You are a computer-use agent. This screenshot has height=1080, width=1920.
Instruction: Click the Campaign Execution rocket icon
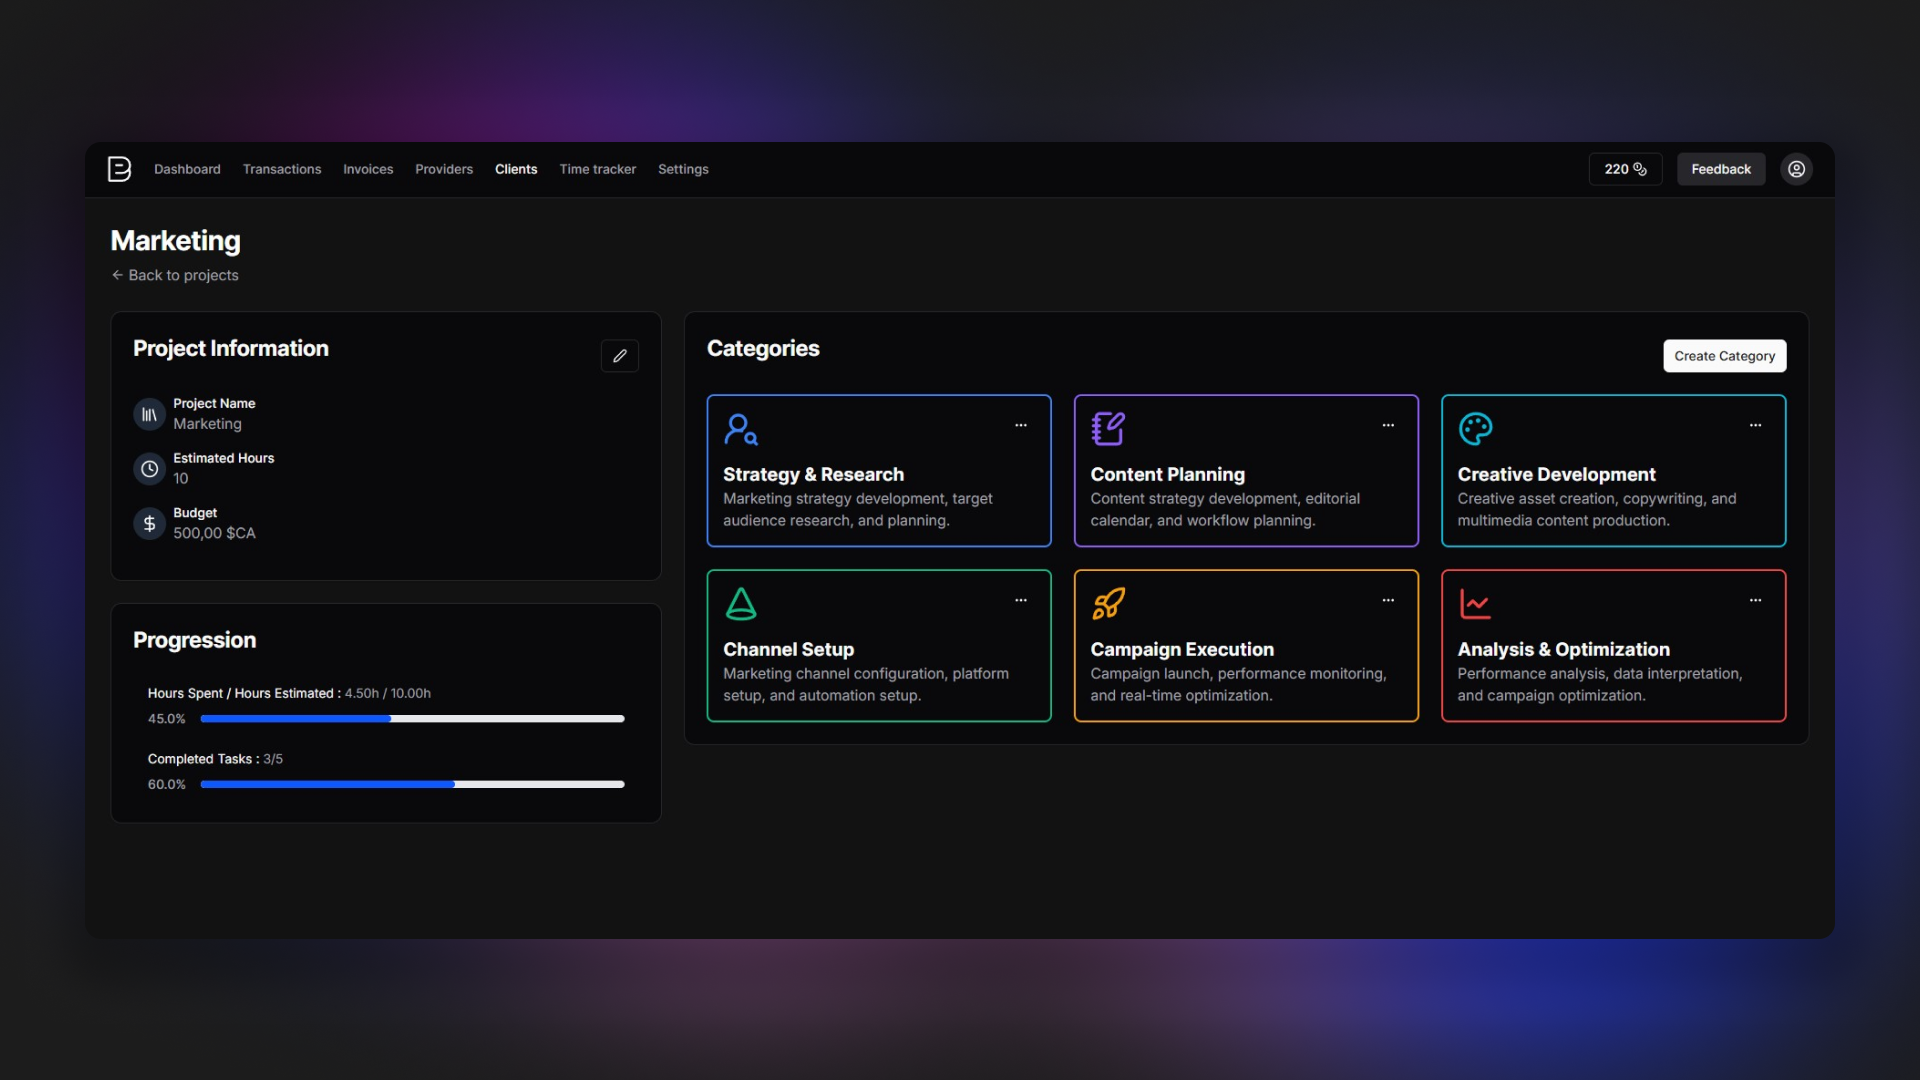click(1109, 603)
